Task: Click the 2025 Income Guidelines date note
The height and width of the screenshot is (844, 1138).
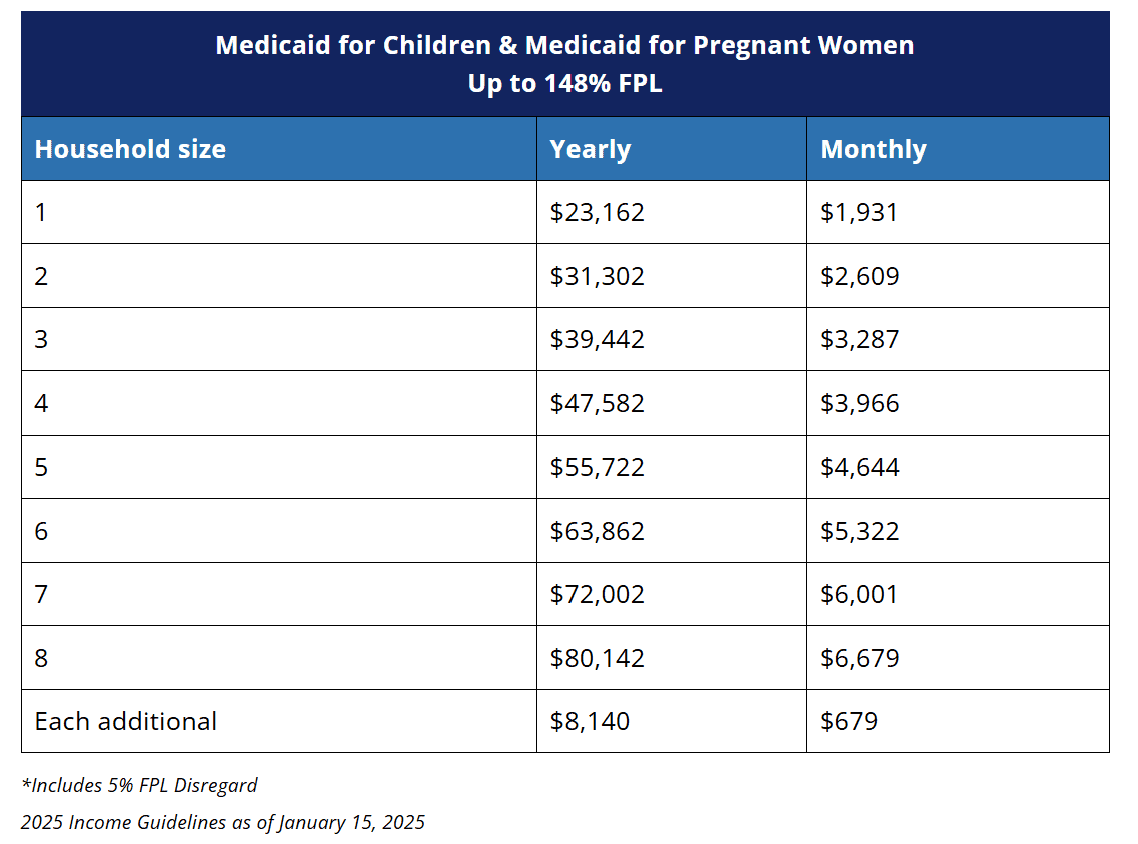Action: [222, 822]
